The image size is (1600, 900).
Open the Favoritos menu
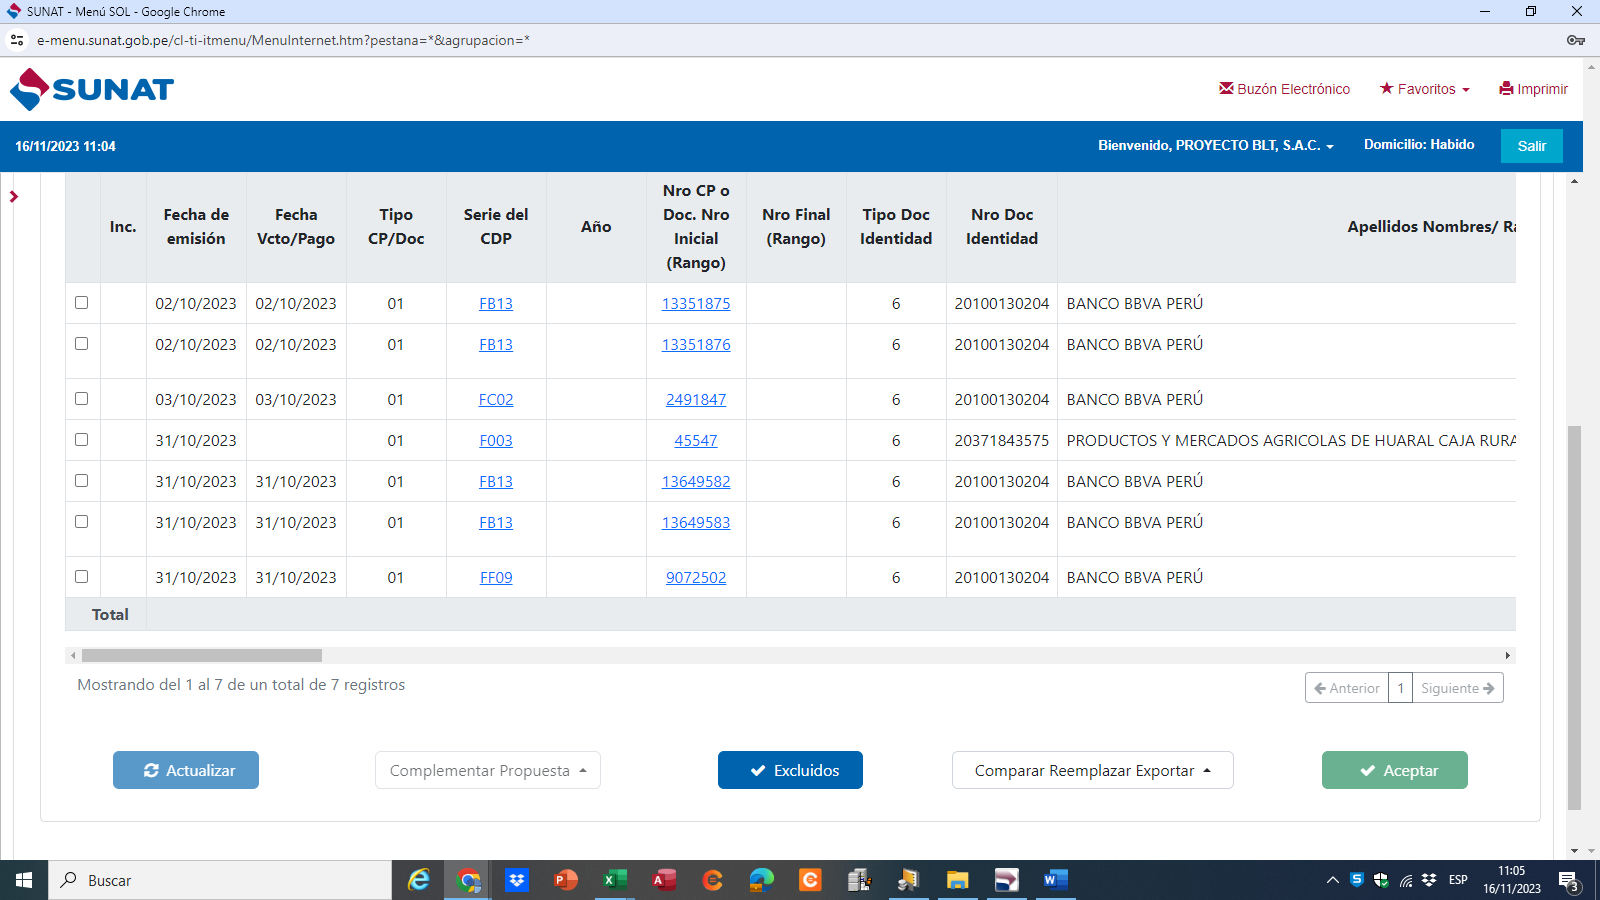1425,89
